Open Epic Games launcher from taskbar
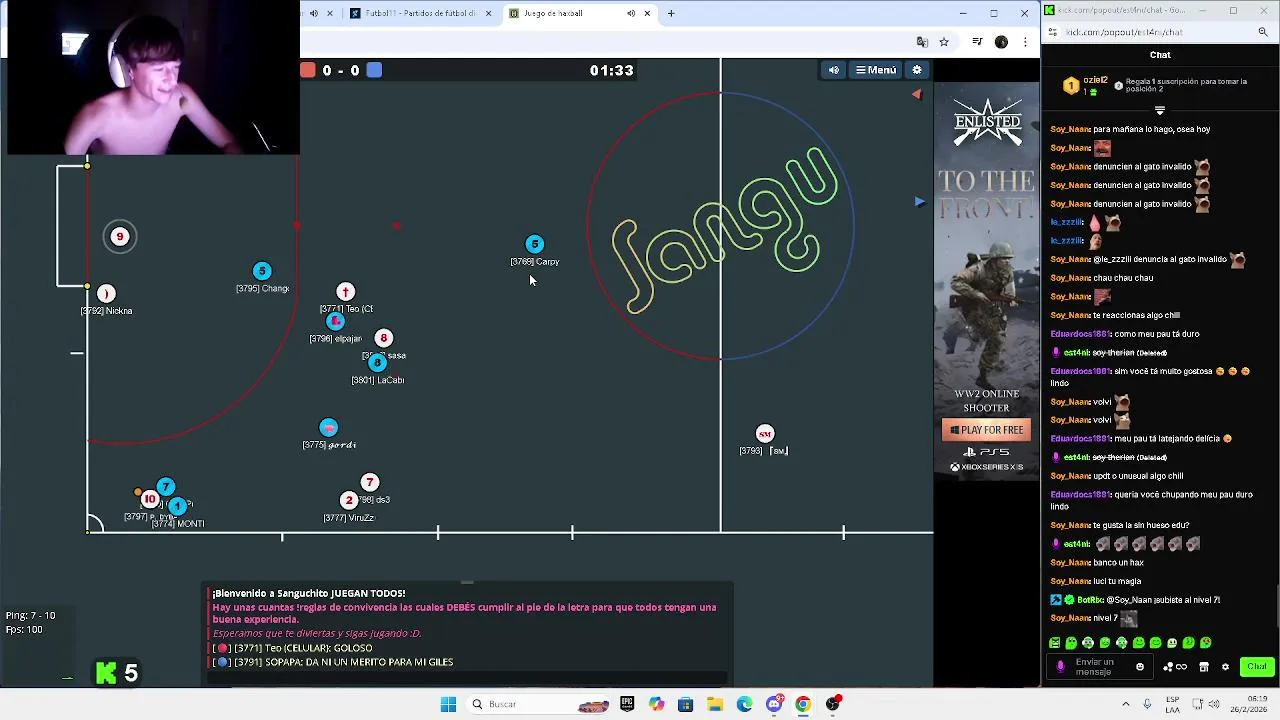Viewport: 1280px width, 720px height. click(x=627, y=704)
